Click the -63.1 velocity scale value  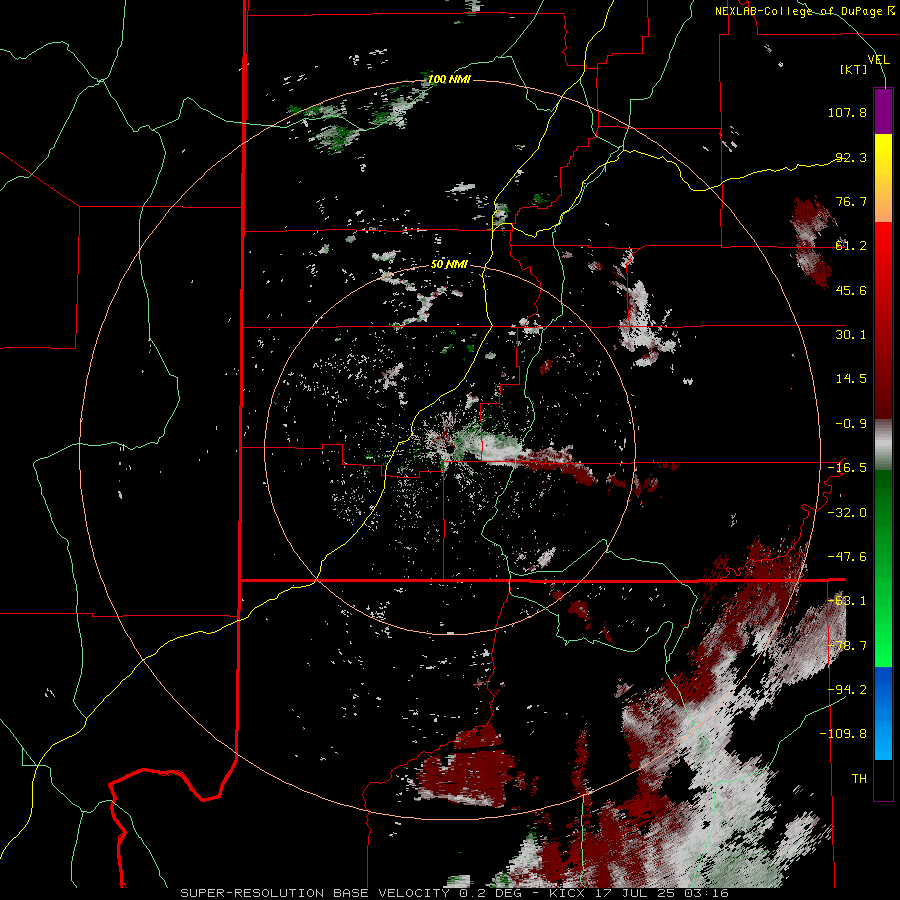847,601
